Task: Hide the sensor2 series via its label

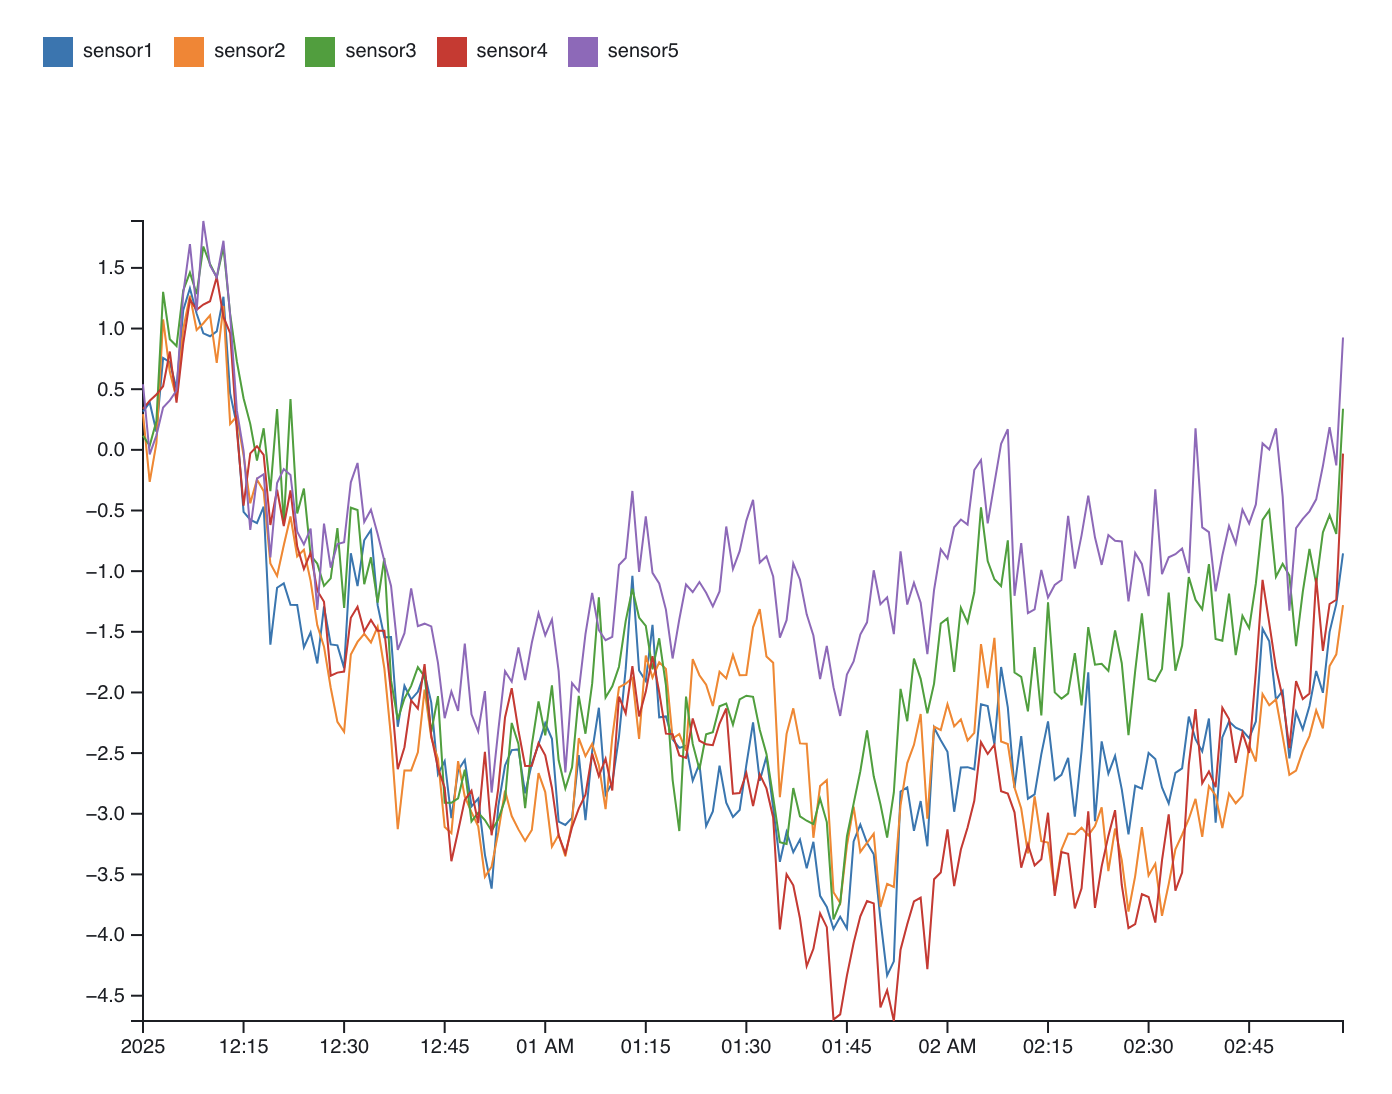Action: tap(249, 52)
